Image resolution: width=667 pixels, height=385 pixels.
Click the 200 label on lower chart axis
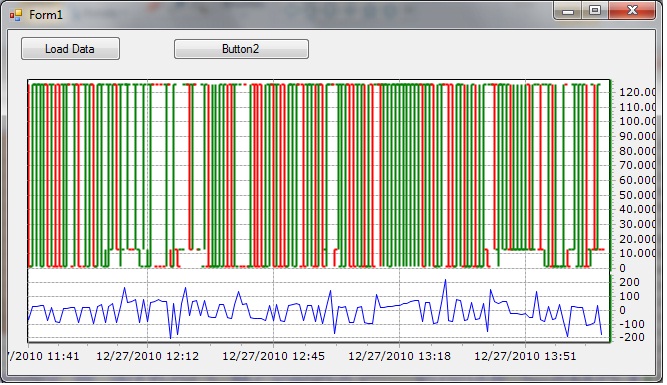[629, 282]
